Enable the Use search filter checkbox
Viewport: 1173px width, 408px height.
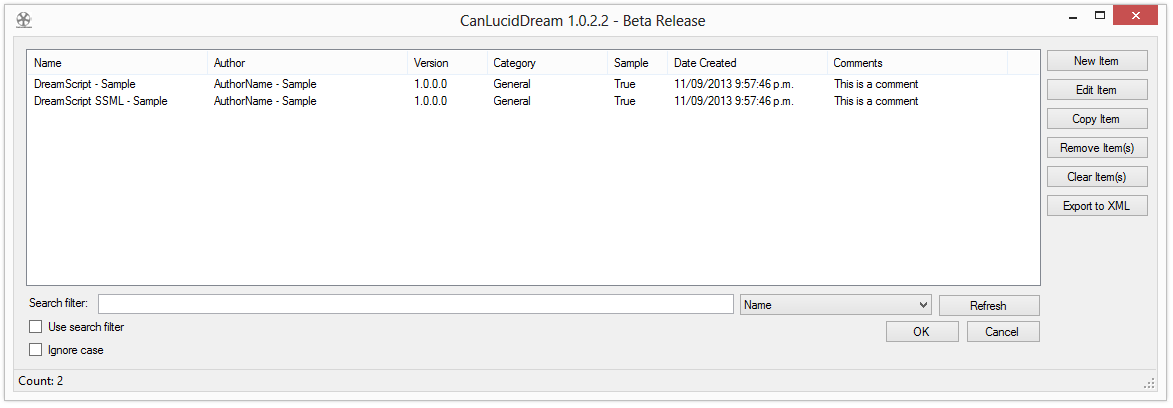pyautogui.click(x=36, y=327)
